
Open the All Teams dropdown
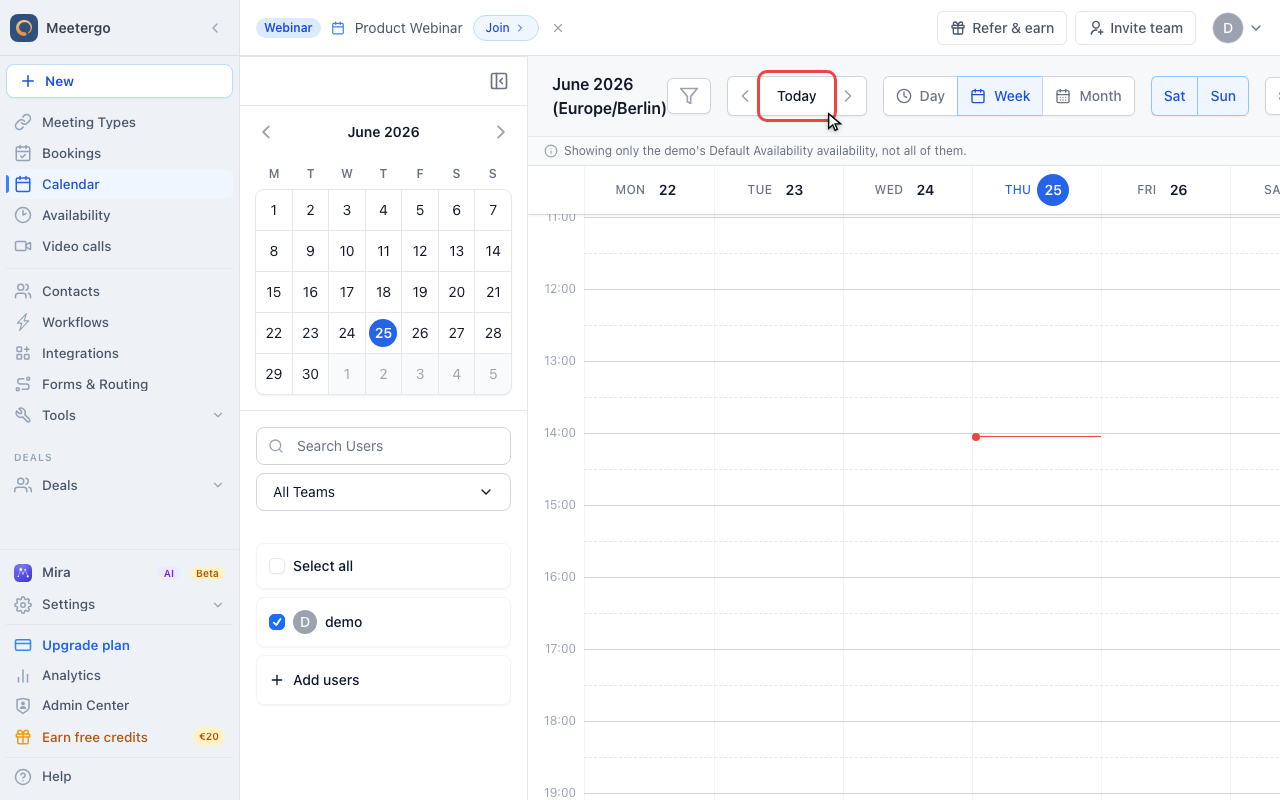click(383, 492)
